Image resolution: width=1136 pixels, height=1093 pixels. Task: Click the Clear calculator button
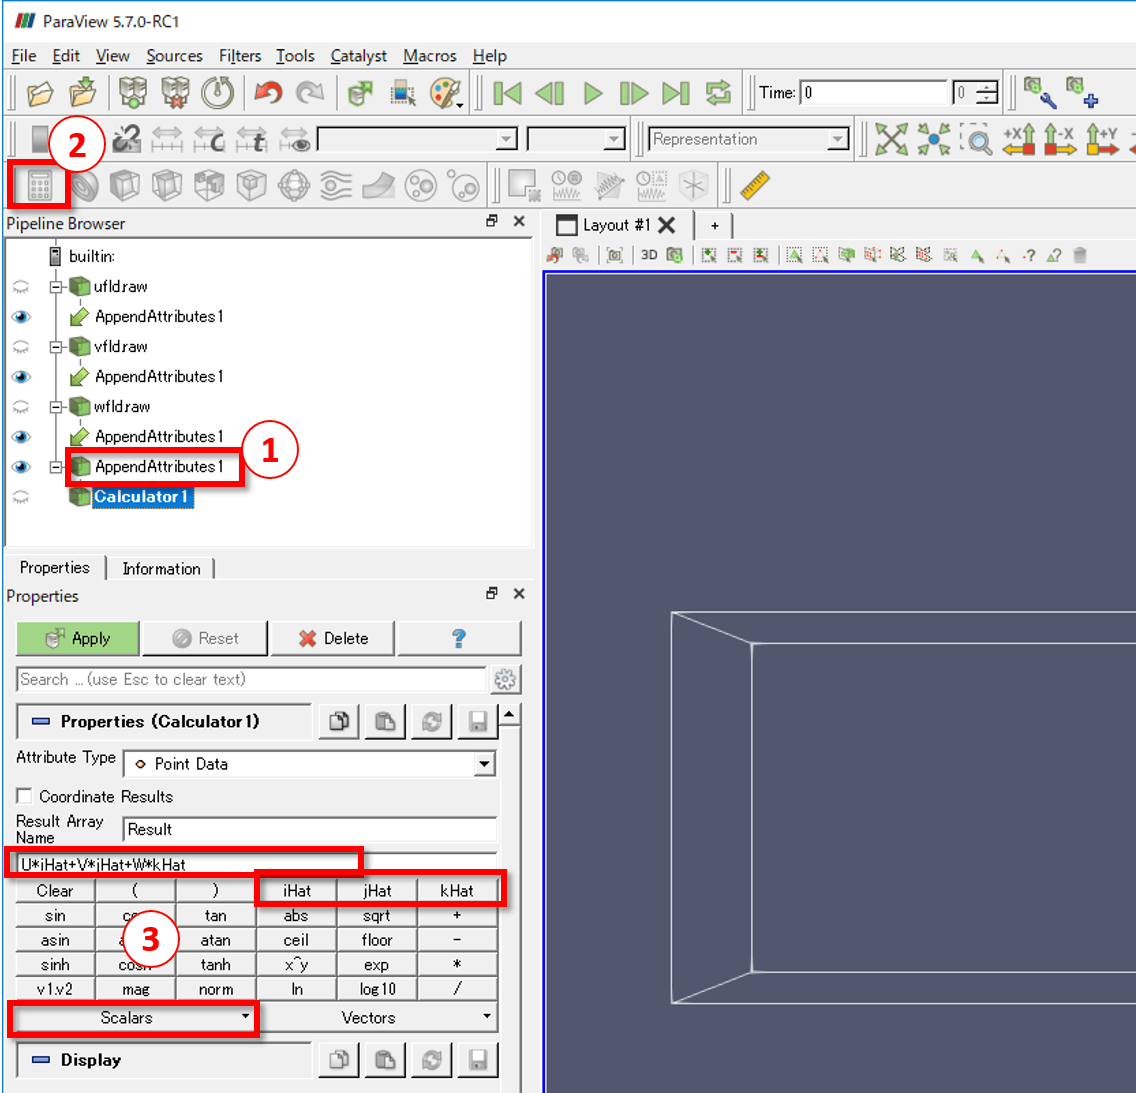(55, 891)
